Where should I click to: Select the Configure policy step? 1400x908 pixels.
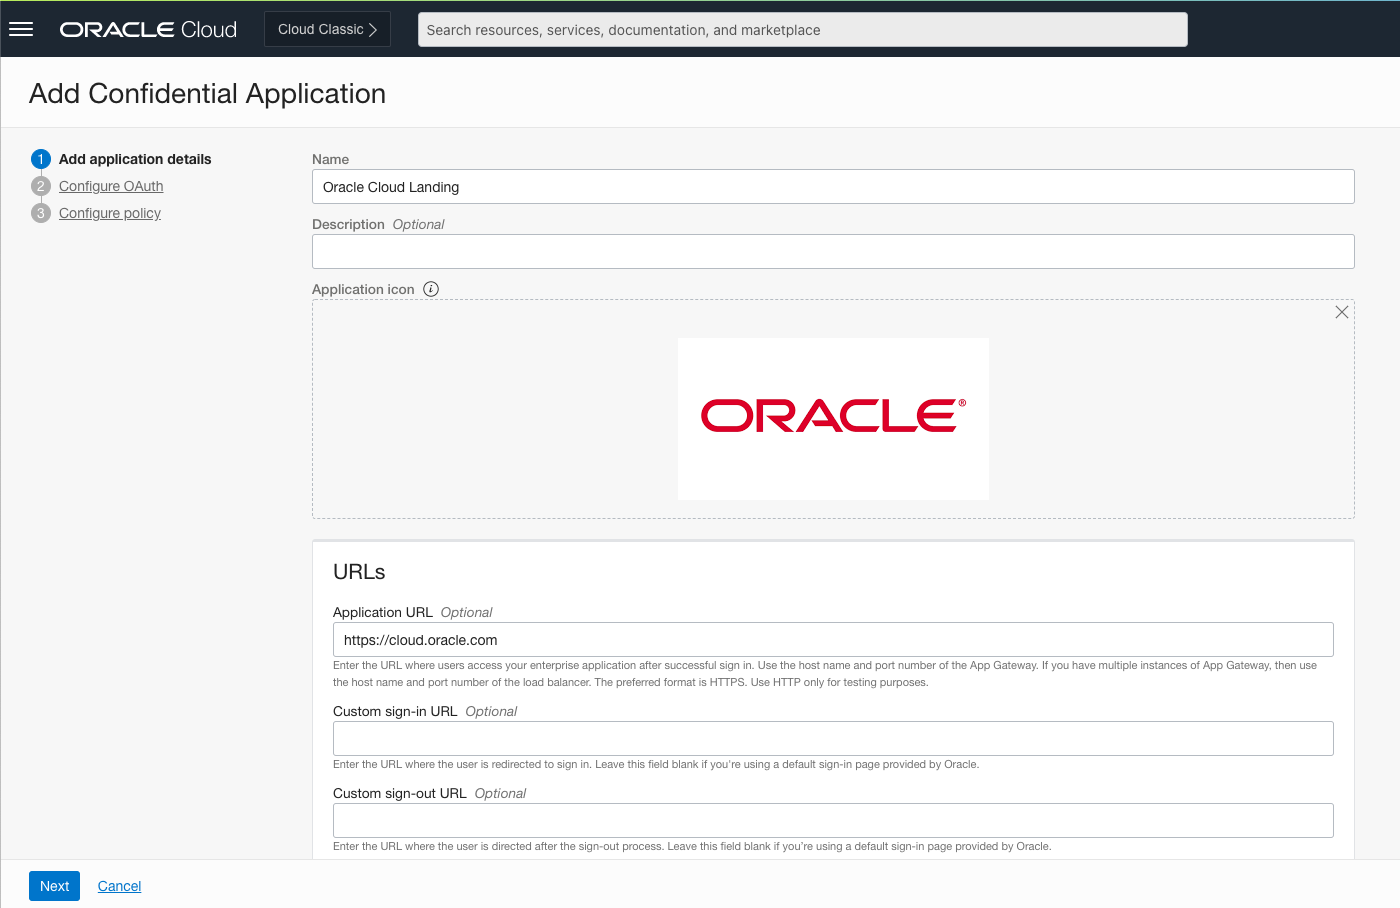pos(109,212)
